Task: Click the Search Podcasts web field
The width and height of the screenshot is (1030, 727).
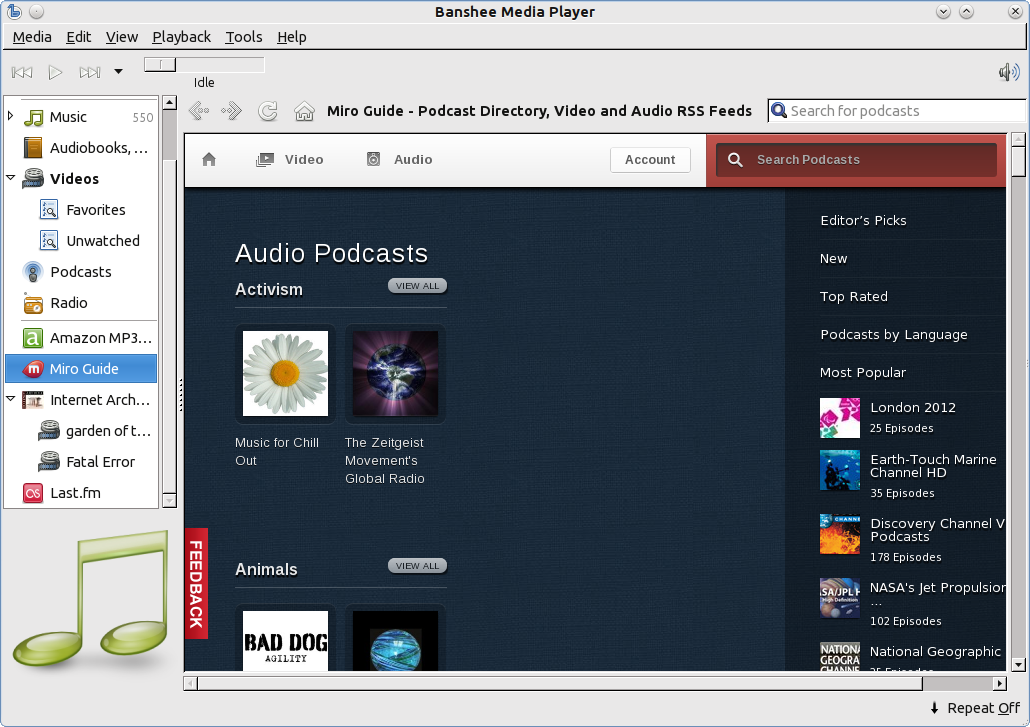Action: click(x=857, y=160)
